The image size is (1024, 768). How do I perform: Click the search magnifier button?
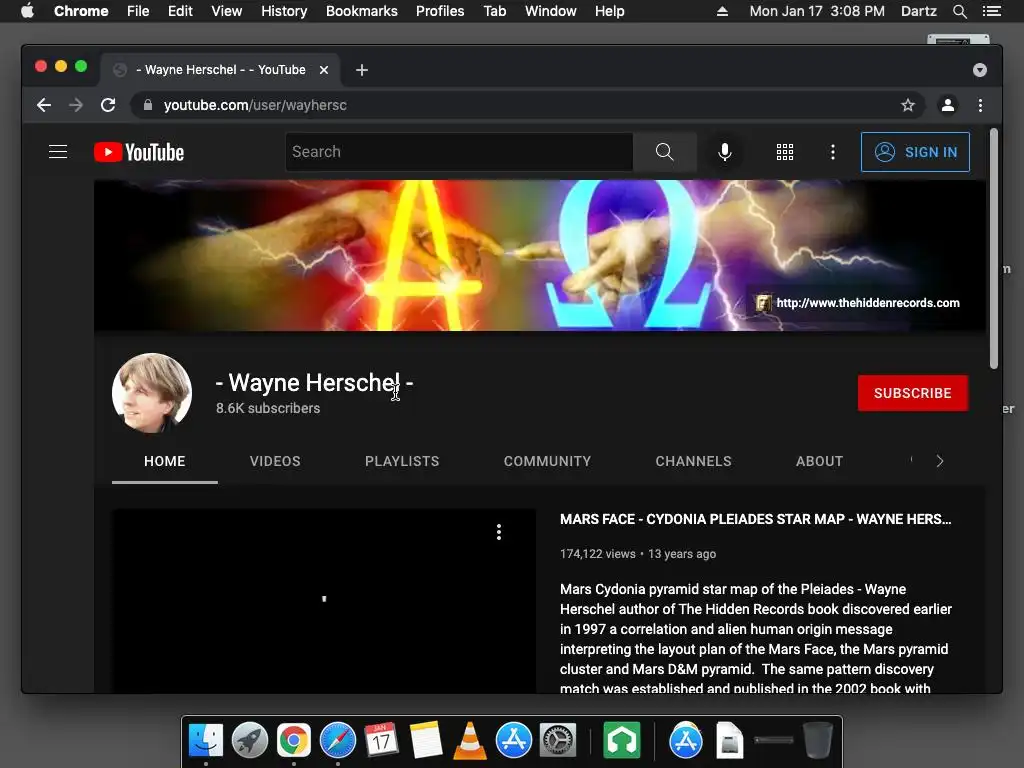664,152
